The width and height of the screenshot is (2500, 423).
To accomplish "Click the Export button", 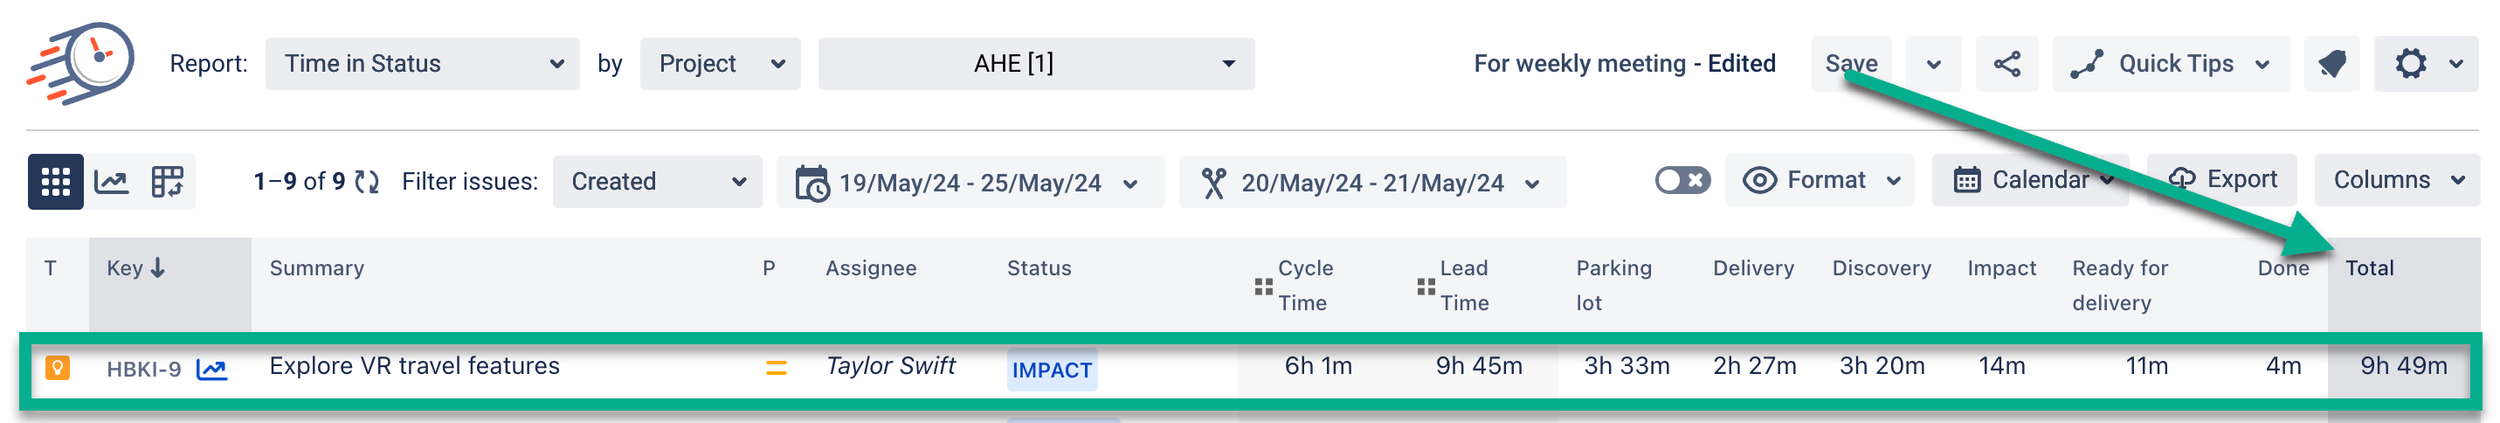I will pos(2221,180).
